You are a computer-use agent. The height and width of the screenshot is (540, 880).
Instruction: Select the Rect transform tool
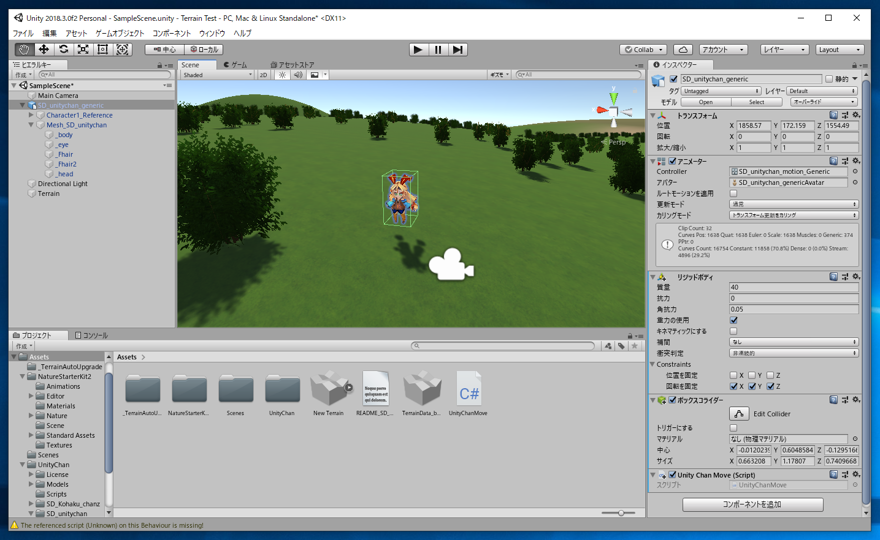tap(103, 49)
